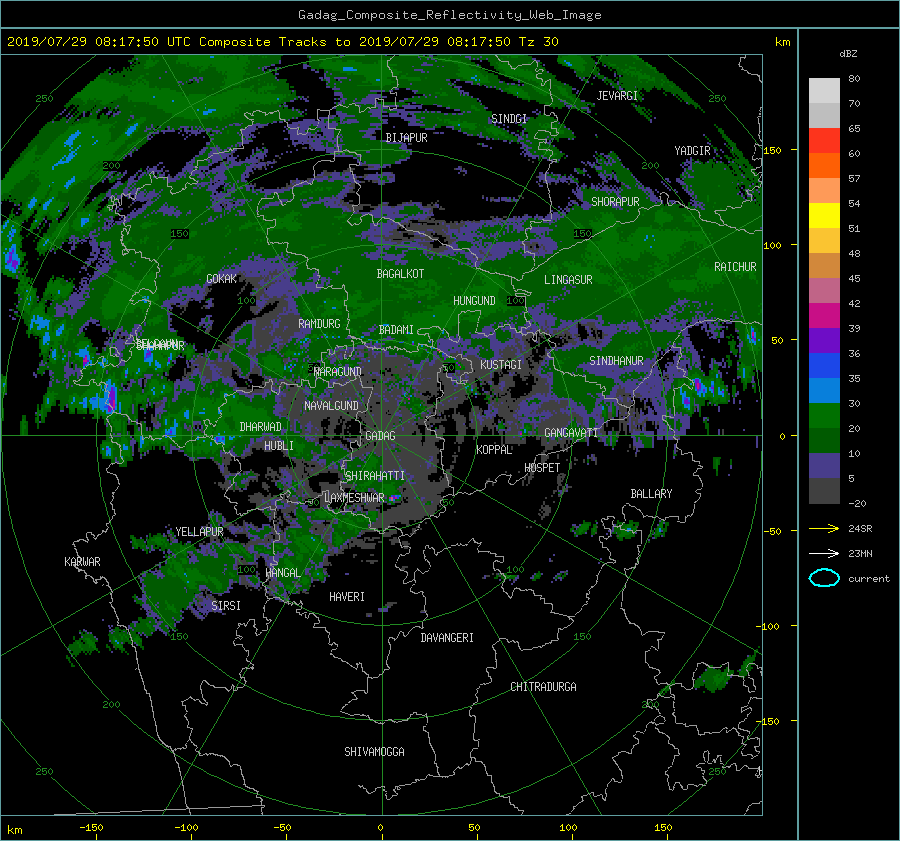Pick the violet purple swatch in dBZ legend
The height and width of the screenshot is (841, 900).
[824, 341]
